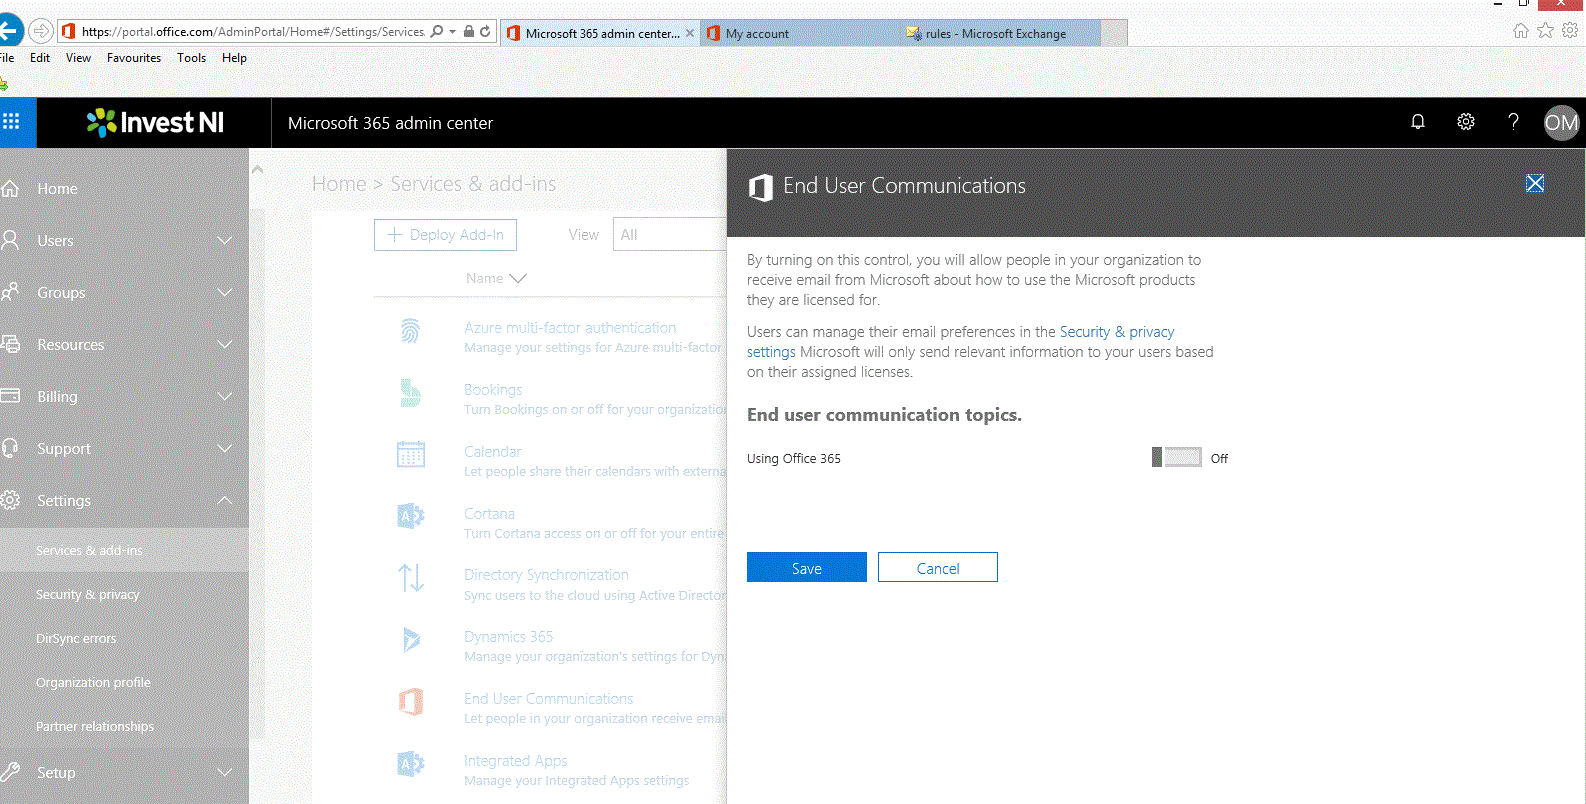Viewport: 1586px width, 804px height.
Task: Open help question mark icon
Action: pos(1513,122)
